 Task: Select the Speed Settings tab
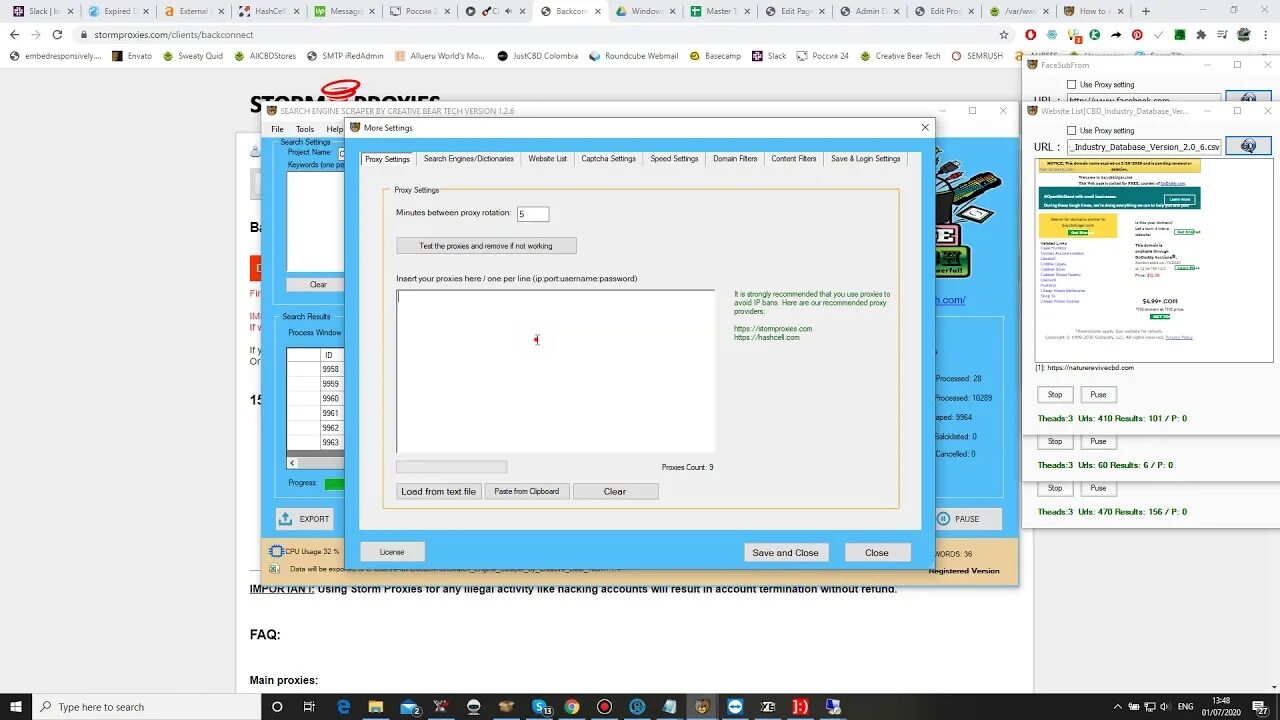coord(674,159)
